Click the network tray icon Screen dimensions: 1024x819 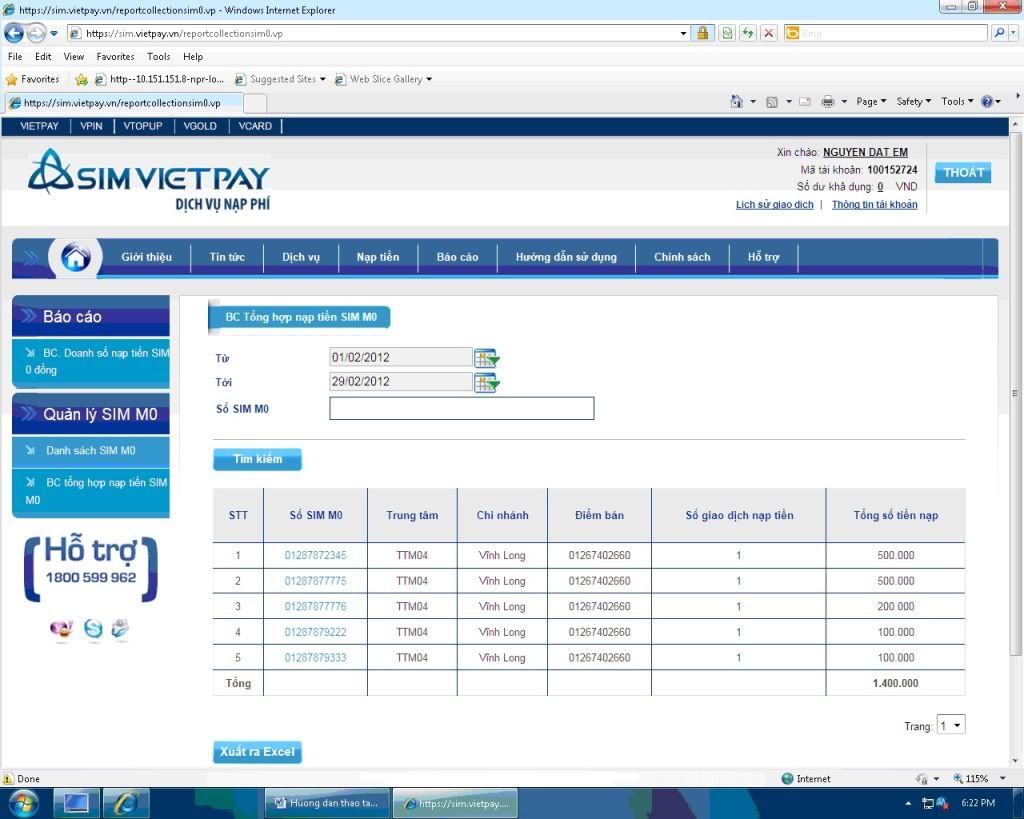point(927,803)
